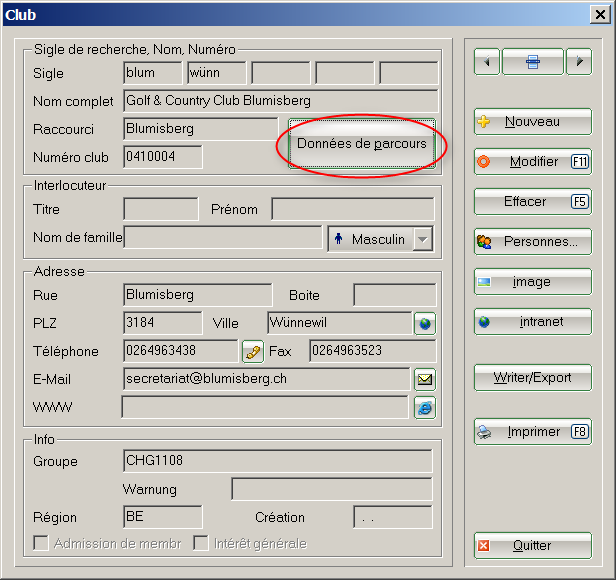Open map globe beside Ville field

(x=425, y=323)
